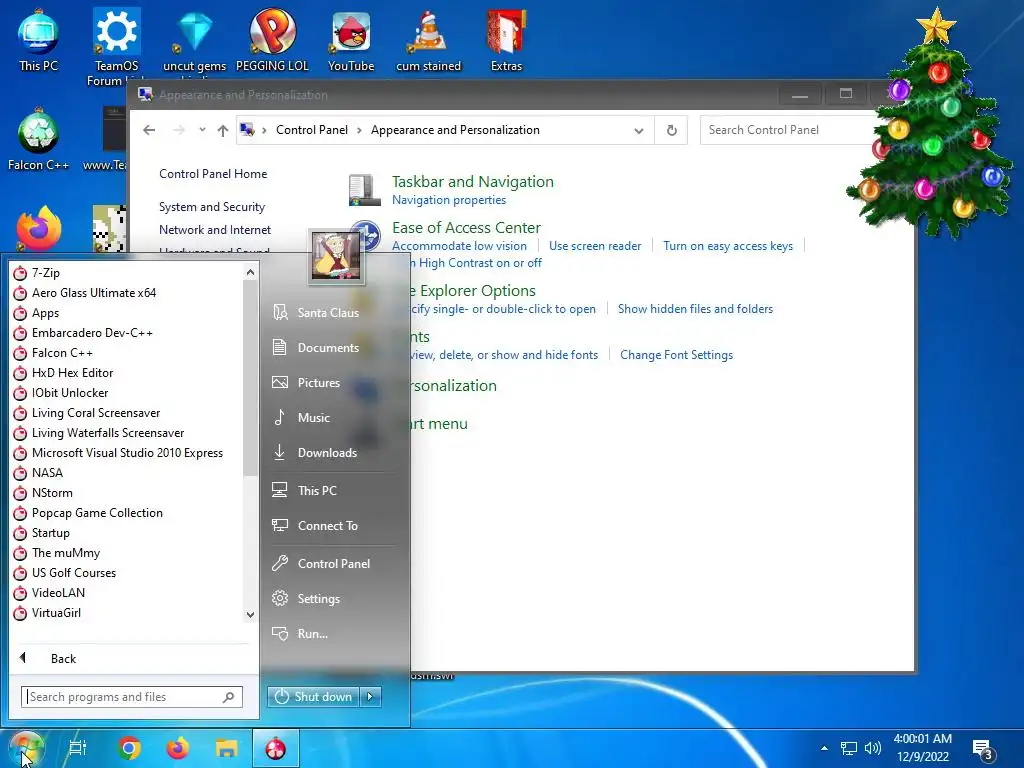Open the VLC cone desktop icon
Screen dimensions: 1024x768
coord(428,40)
